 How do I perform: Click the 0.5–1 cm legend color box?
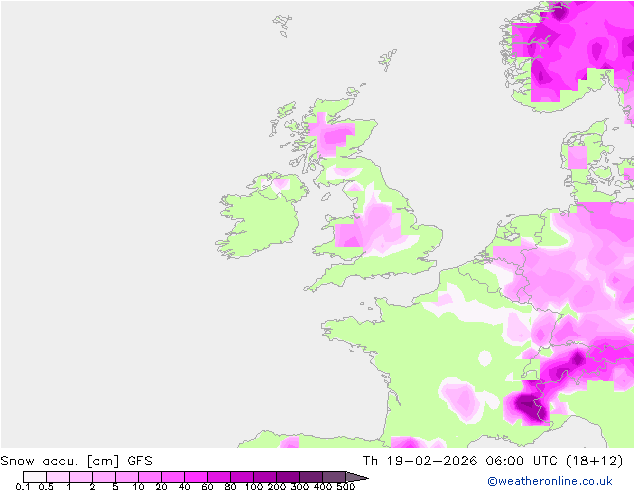(x=58, y=477)
